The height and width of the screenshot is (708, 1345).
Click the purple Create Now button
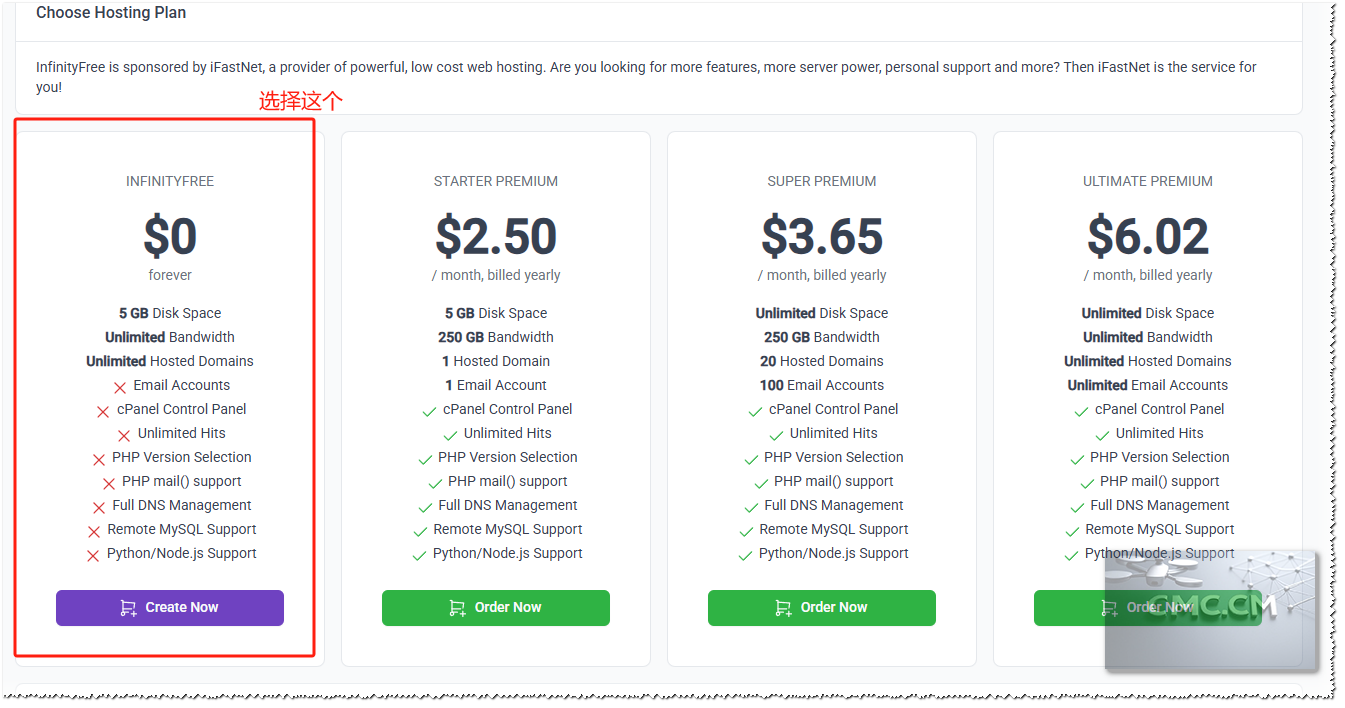170,608
